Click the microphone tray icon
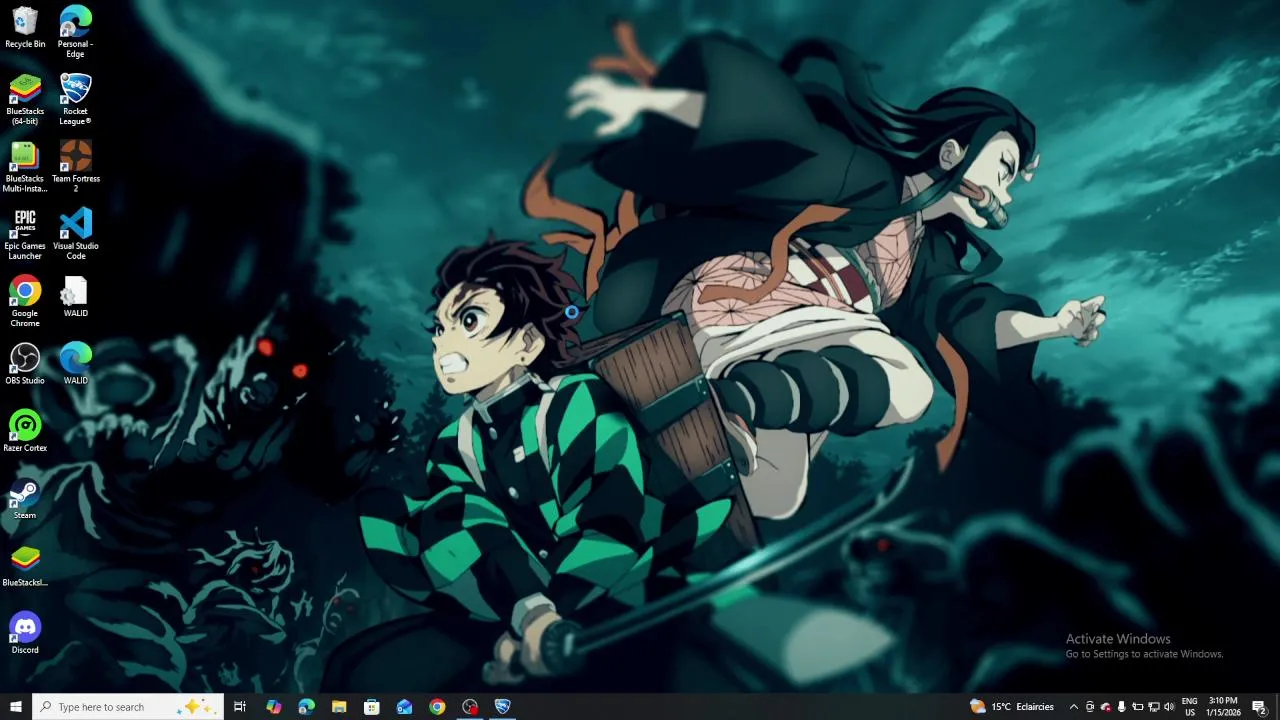Image resolution: width=1280 pixels, height=720 pixels. coord(1122,707)
